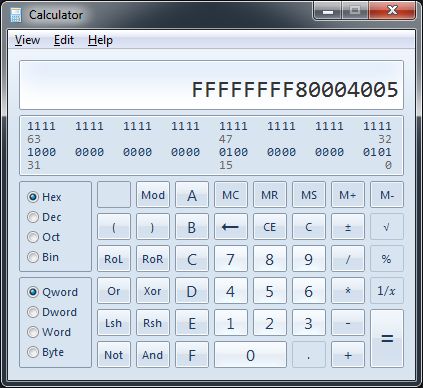Click the MR memory recall button

(270, 195)
